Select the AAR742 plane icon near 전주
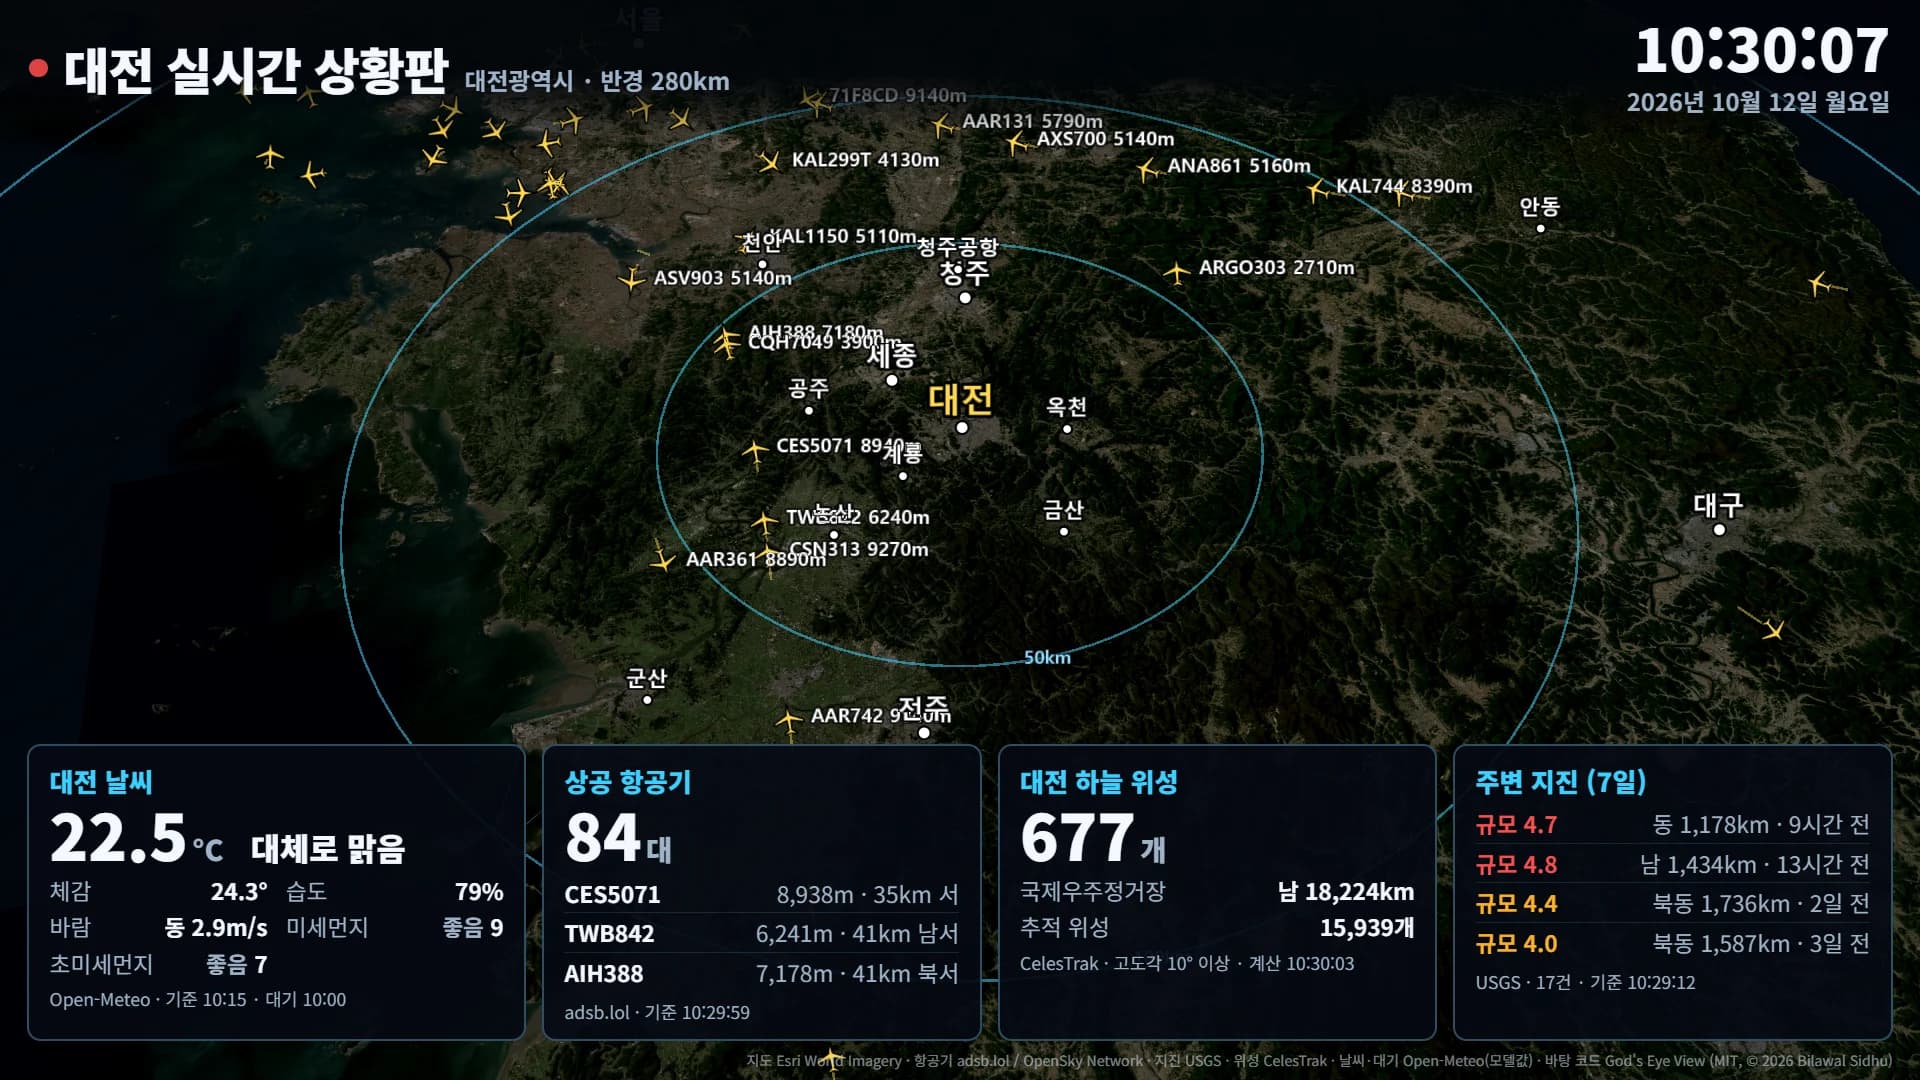 click(789, 720)
